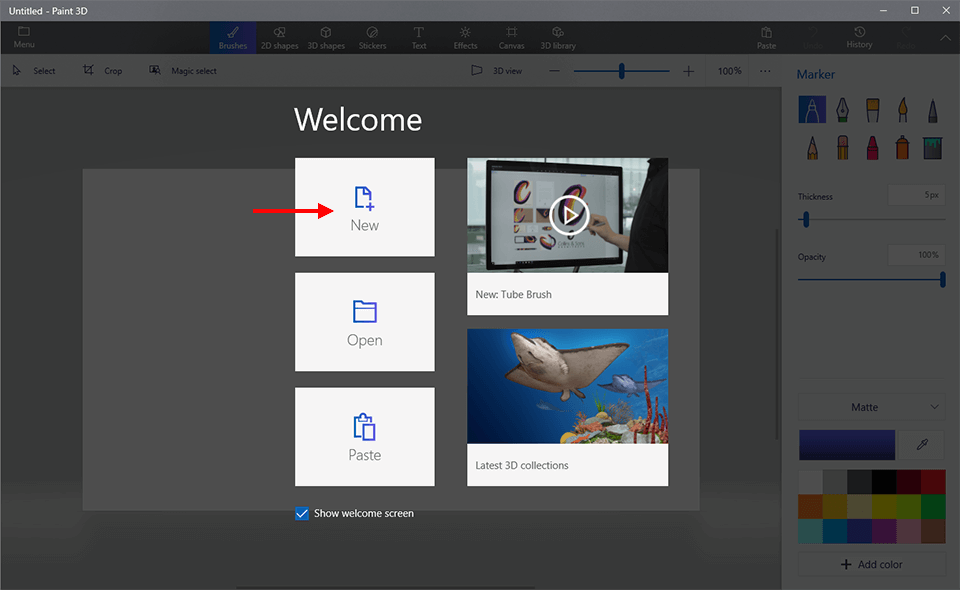Click the New file icon
The image size is (960, 590).
[x=364, y=197]
